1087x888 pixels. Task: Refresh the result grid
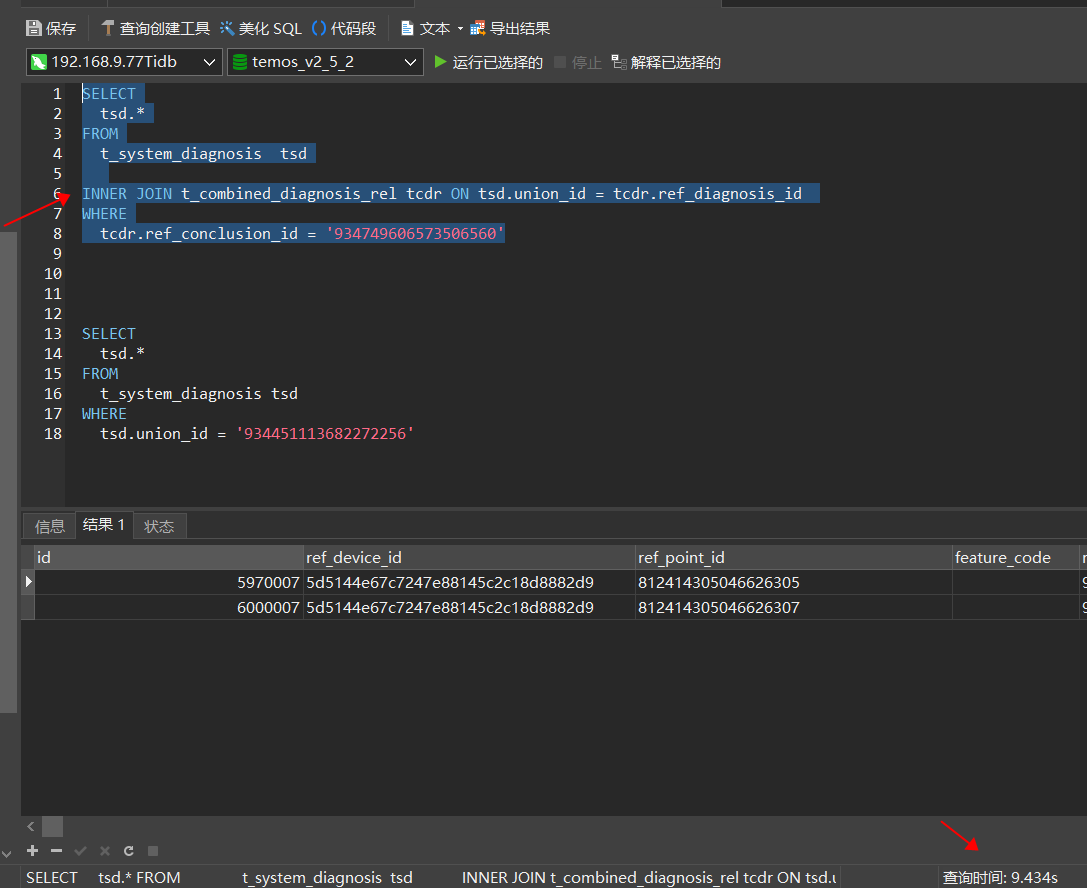129,851
